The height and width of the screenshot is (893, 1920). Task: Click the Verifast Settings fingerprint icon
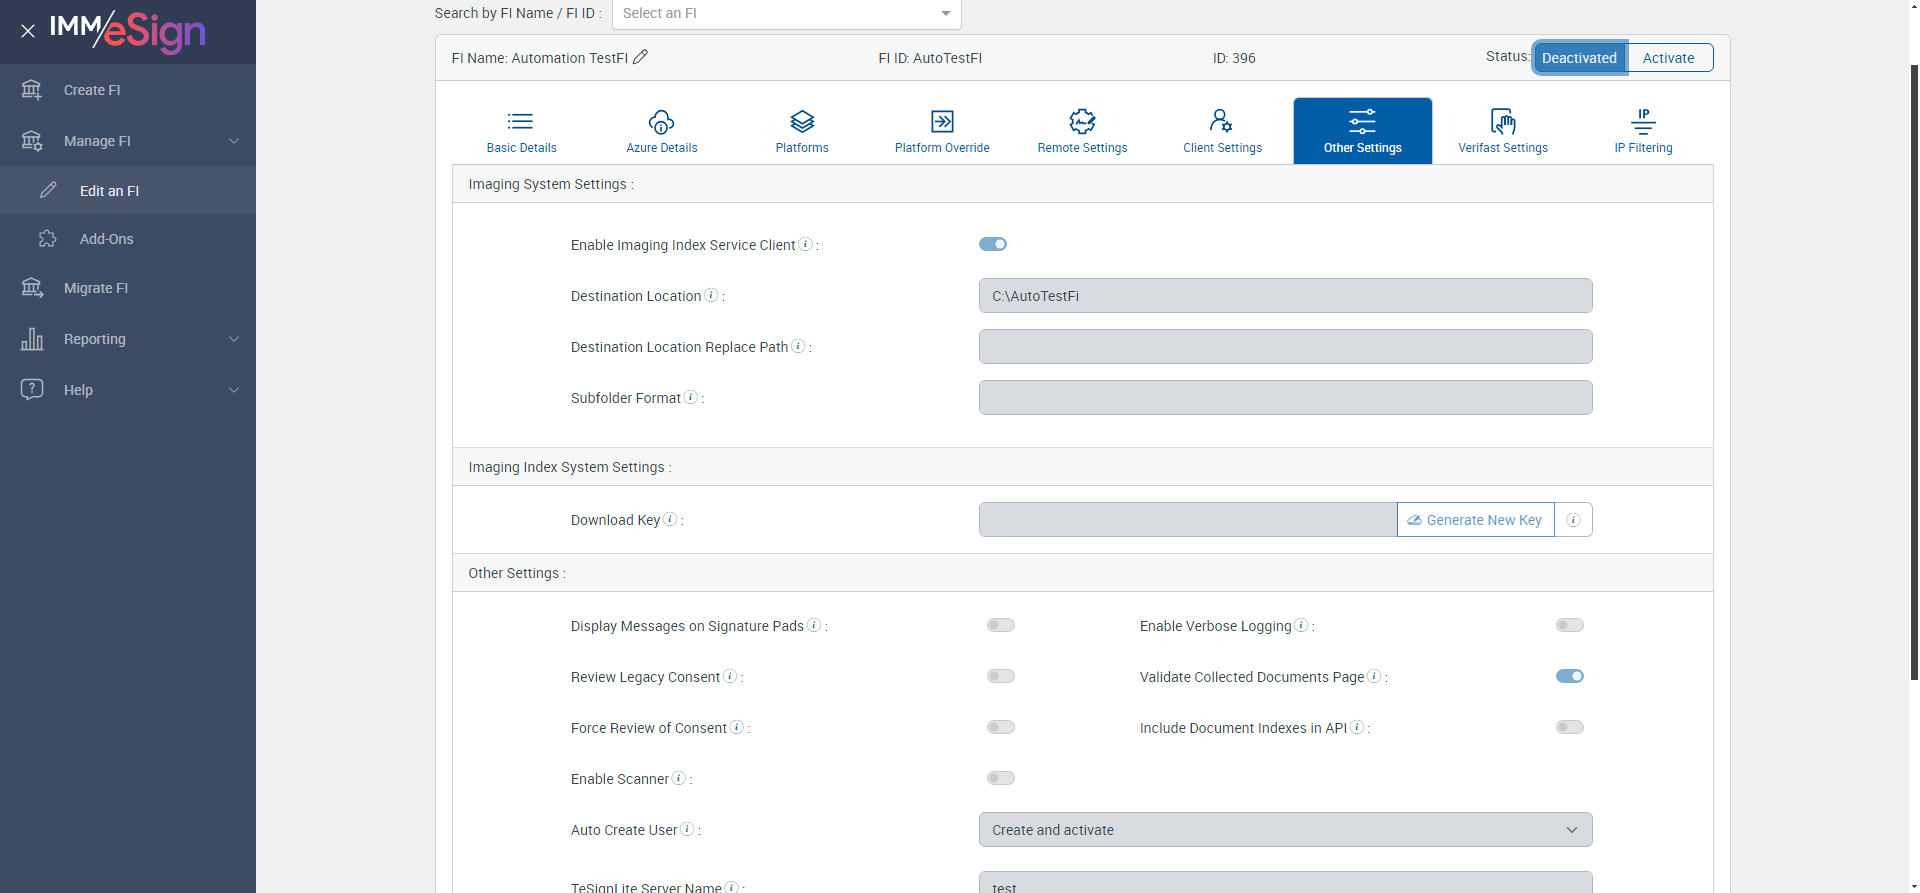[1502, 122]
